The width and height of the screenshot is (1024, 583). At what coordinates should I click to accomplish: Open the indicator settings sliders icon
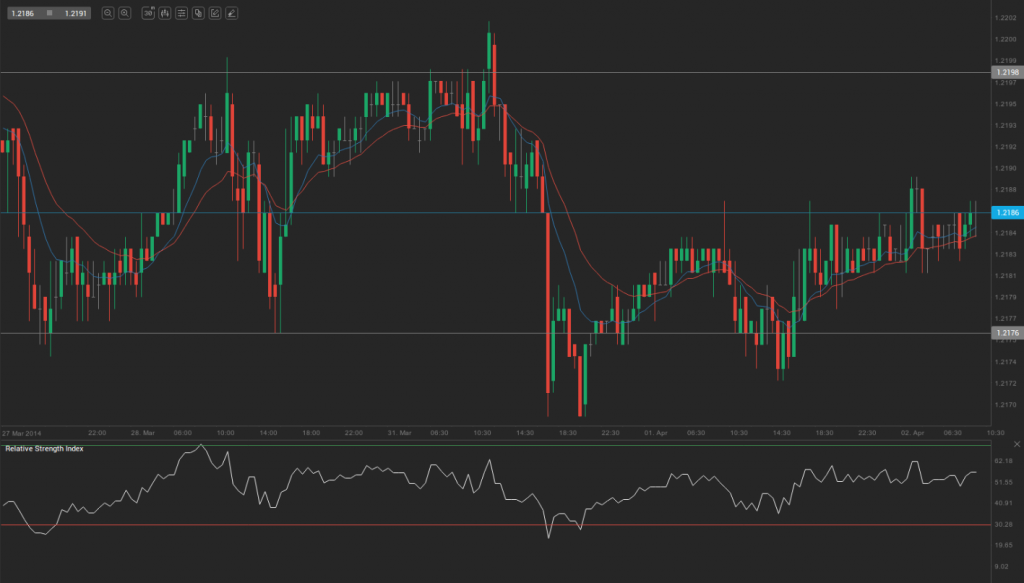coord(181,13)
